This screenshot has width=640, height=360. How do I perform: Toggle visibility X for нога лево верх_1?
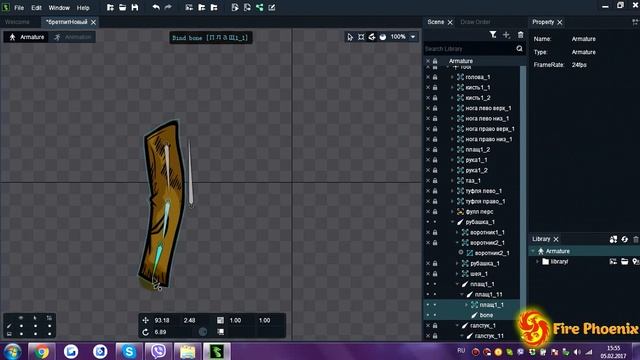(428, 108)
